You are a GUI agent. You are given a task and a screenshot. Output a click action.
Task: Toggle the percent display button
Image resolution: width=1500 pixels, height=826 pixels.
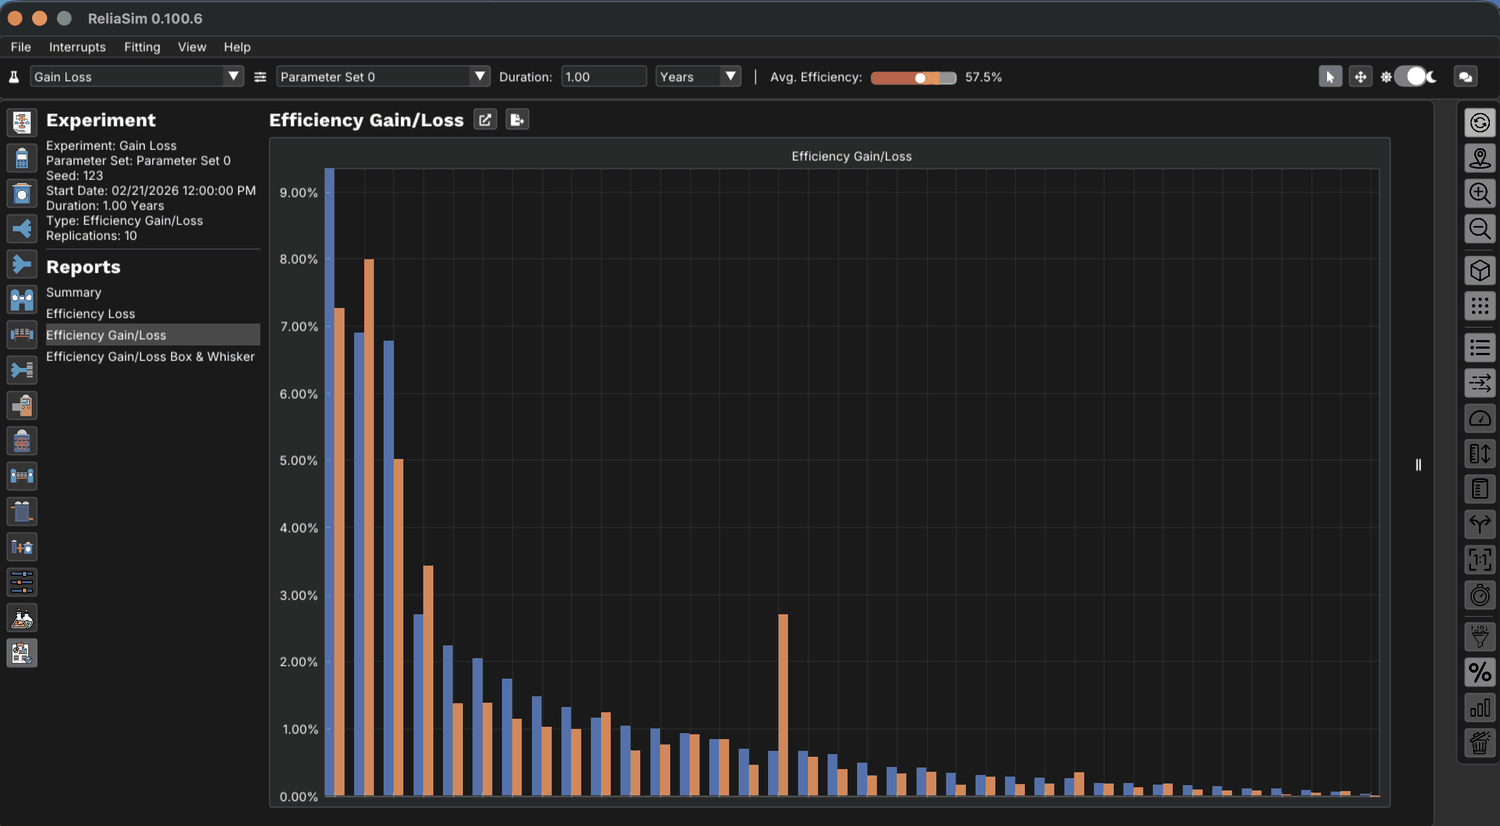pyautogui.click(x=1480, y=672)
